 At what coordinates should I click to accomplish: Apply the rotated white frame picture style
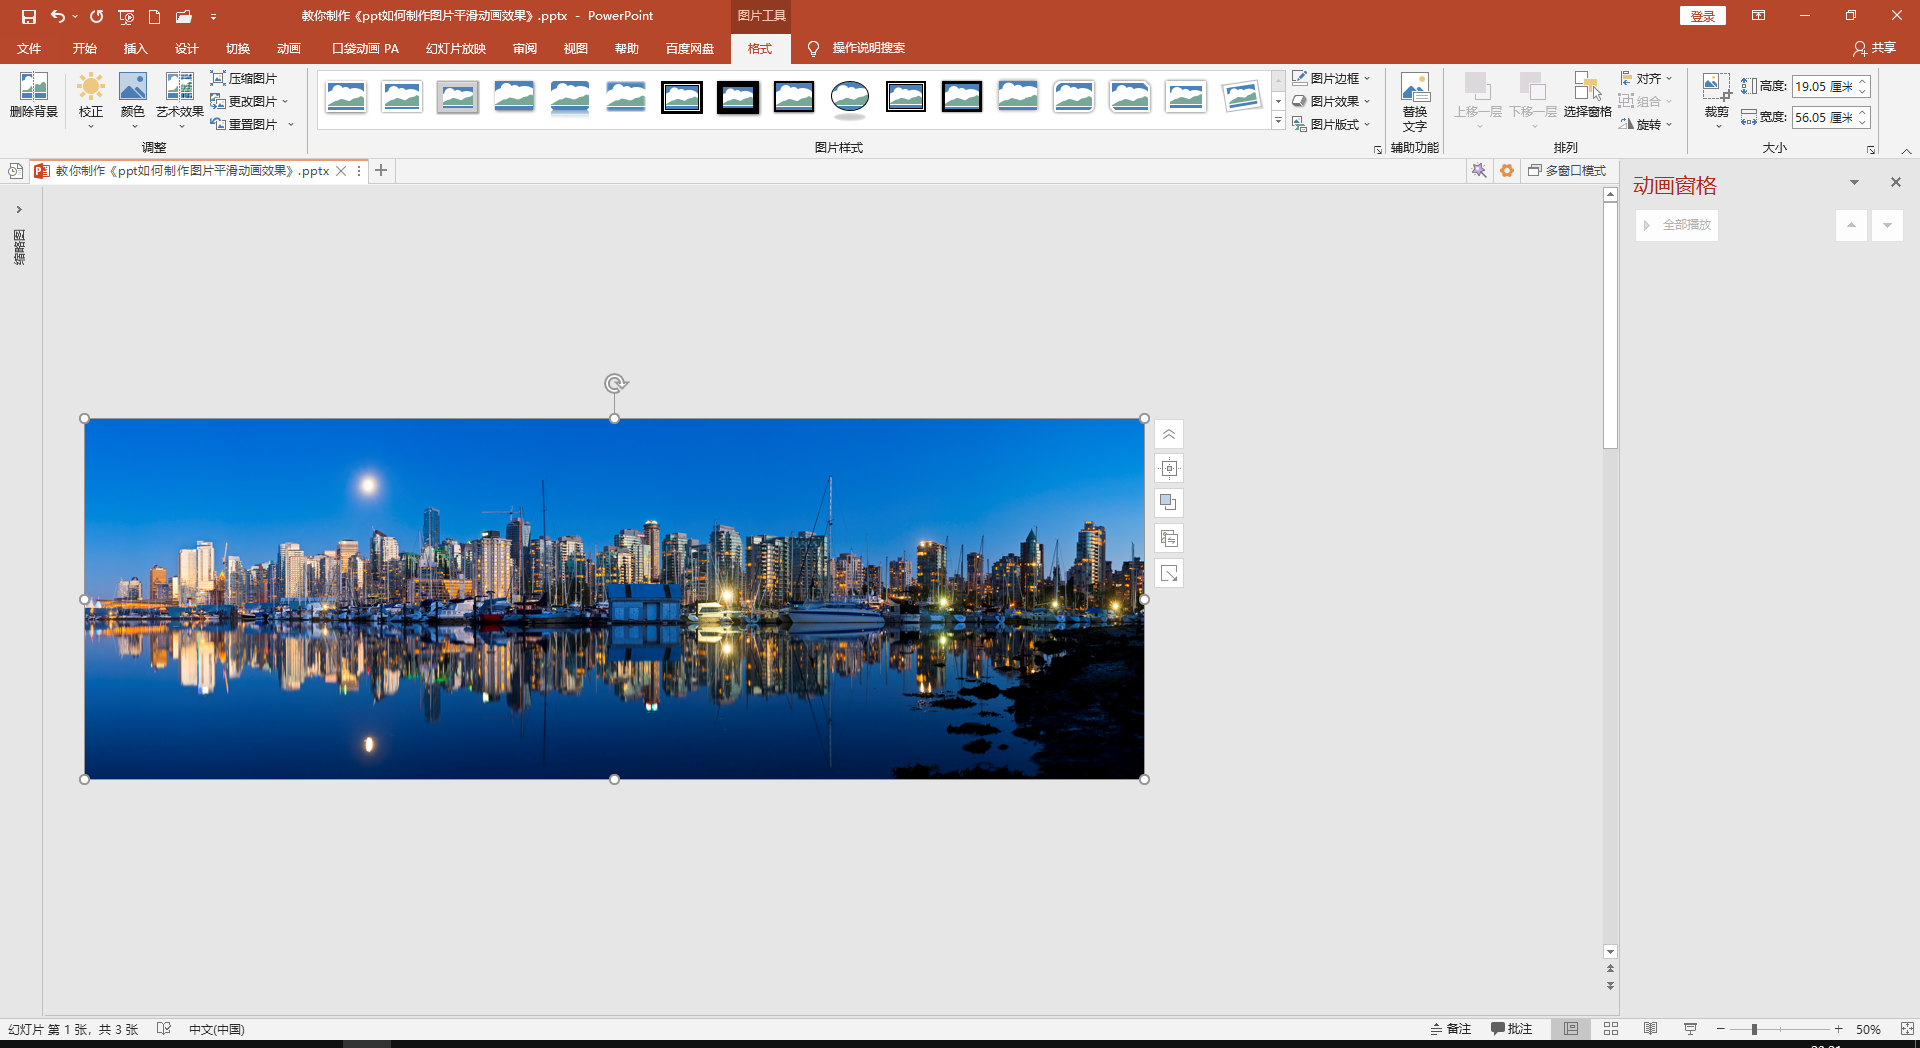tap(1242, 97)
